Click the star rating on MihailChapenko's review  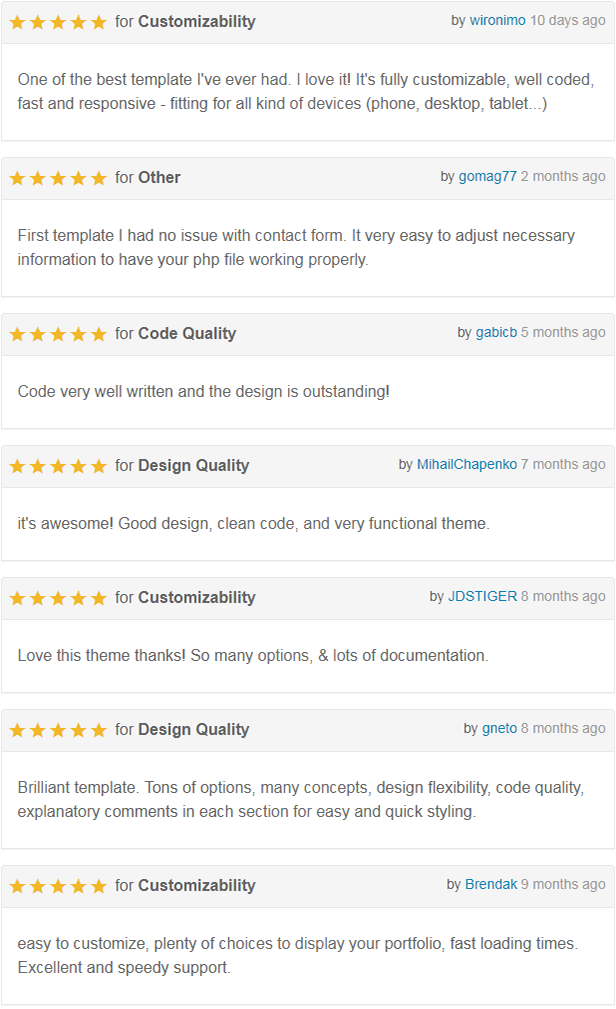tap(58, 466)
